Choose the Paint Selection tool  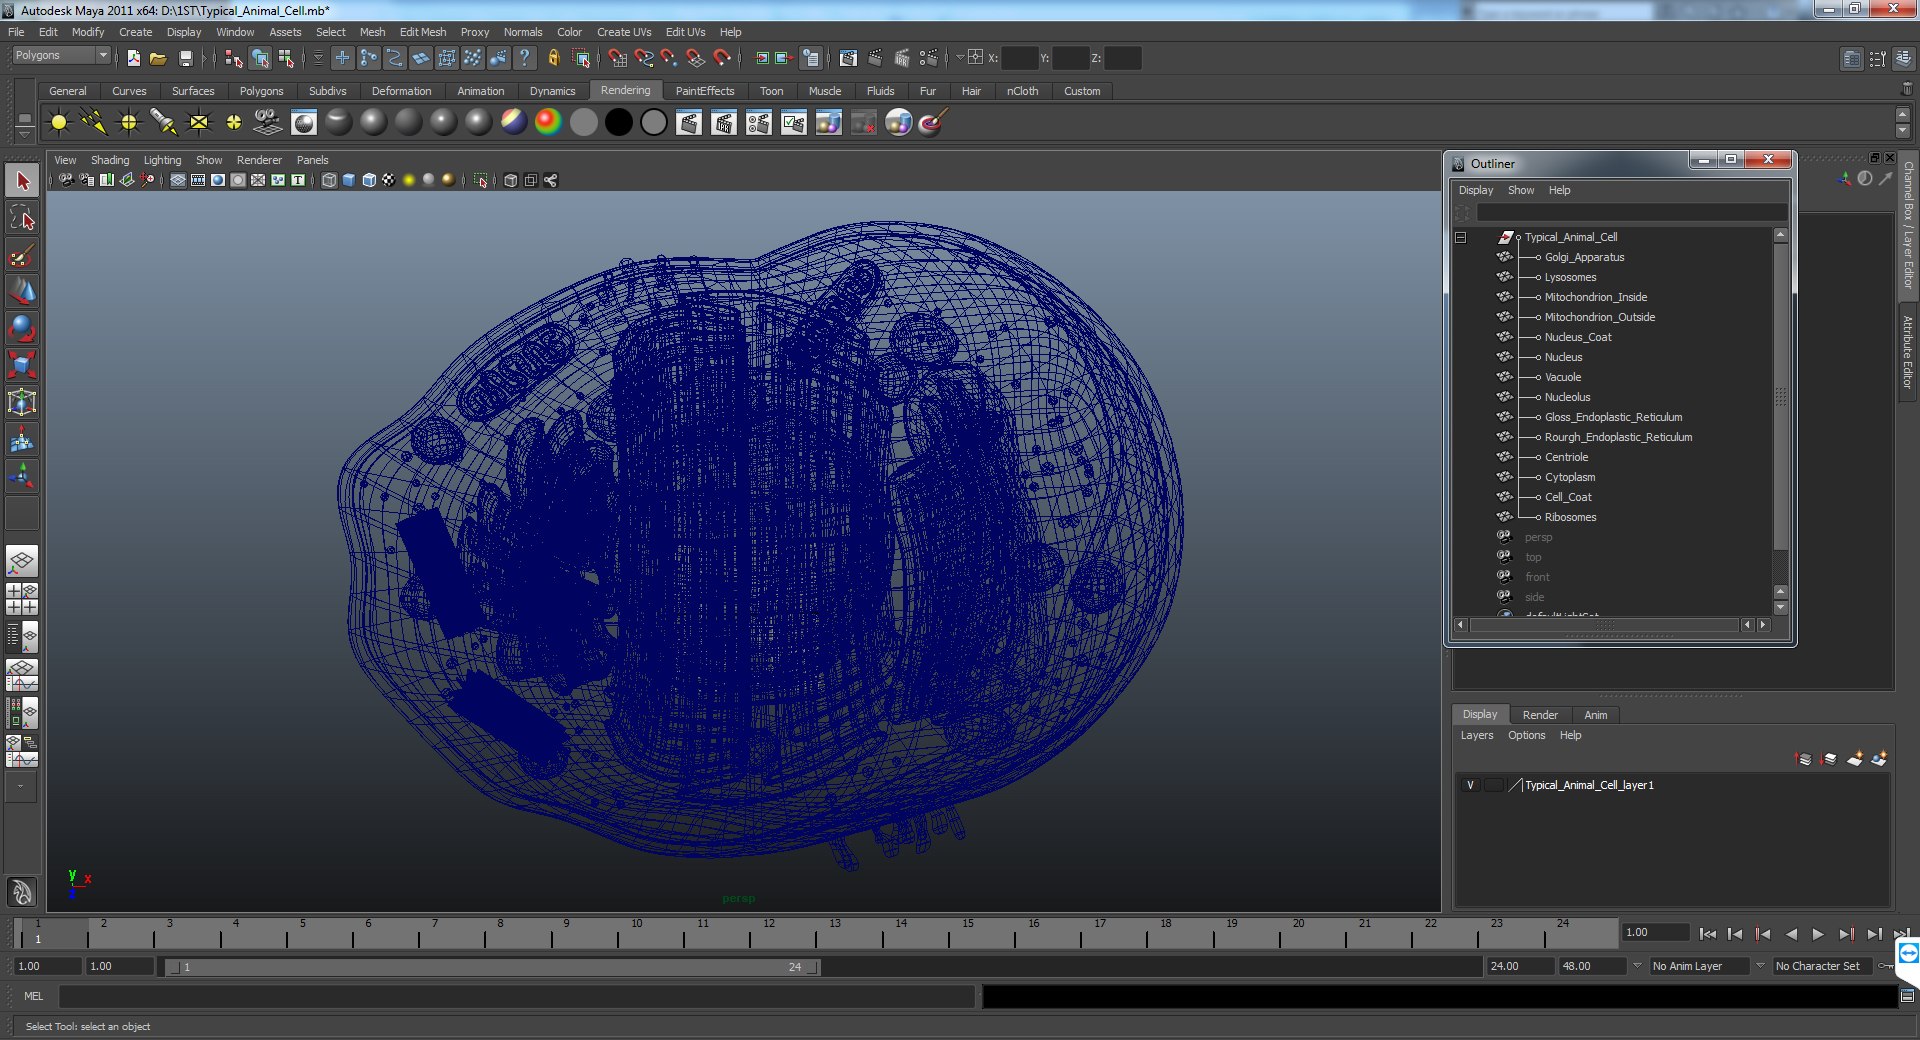point(22,255)
